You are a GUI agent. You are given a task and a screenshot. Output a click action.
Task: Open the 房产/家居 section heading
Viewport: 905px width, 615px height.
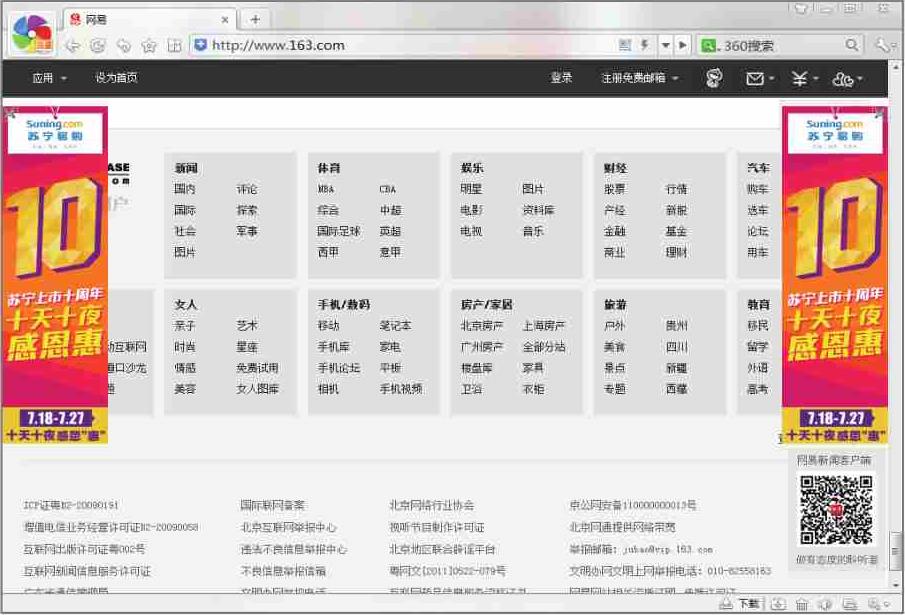point(487,304)
